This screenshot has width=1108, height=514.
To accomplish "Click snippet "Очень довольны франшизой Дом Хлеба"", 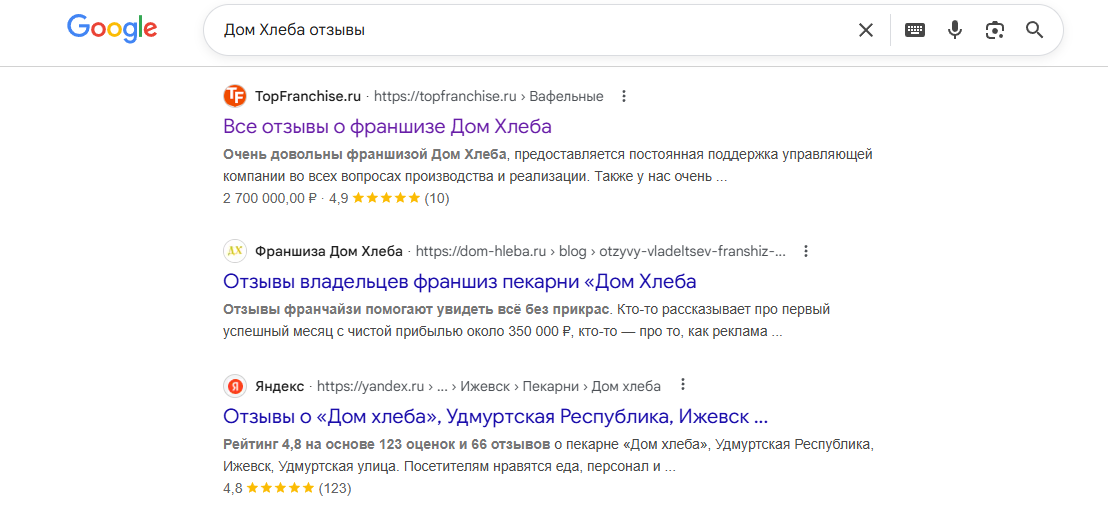I will [x=366, y=154].
